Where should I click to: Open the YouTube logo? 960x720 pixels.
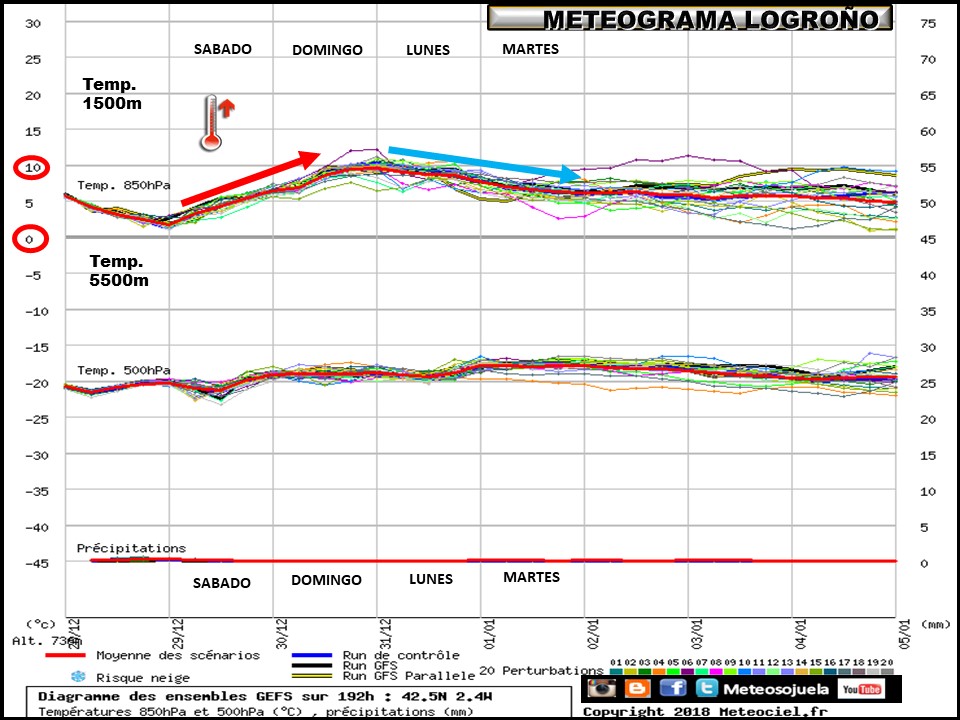(861, 689)
